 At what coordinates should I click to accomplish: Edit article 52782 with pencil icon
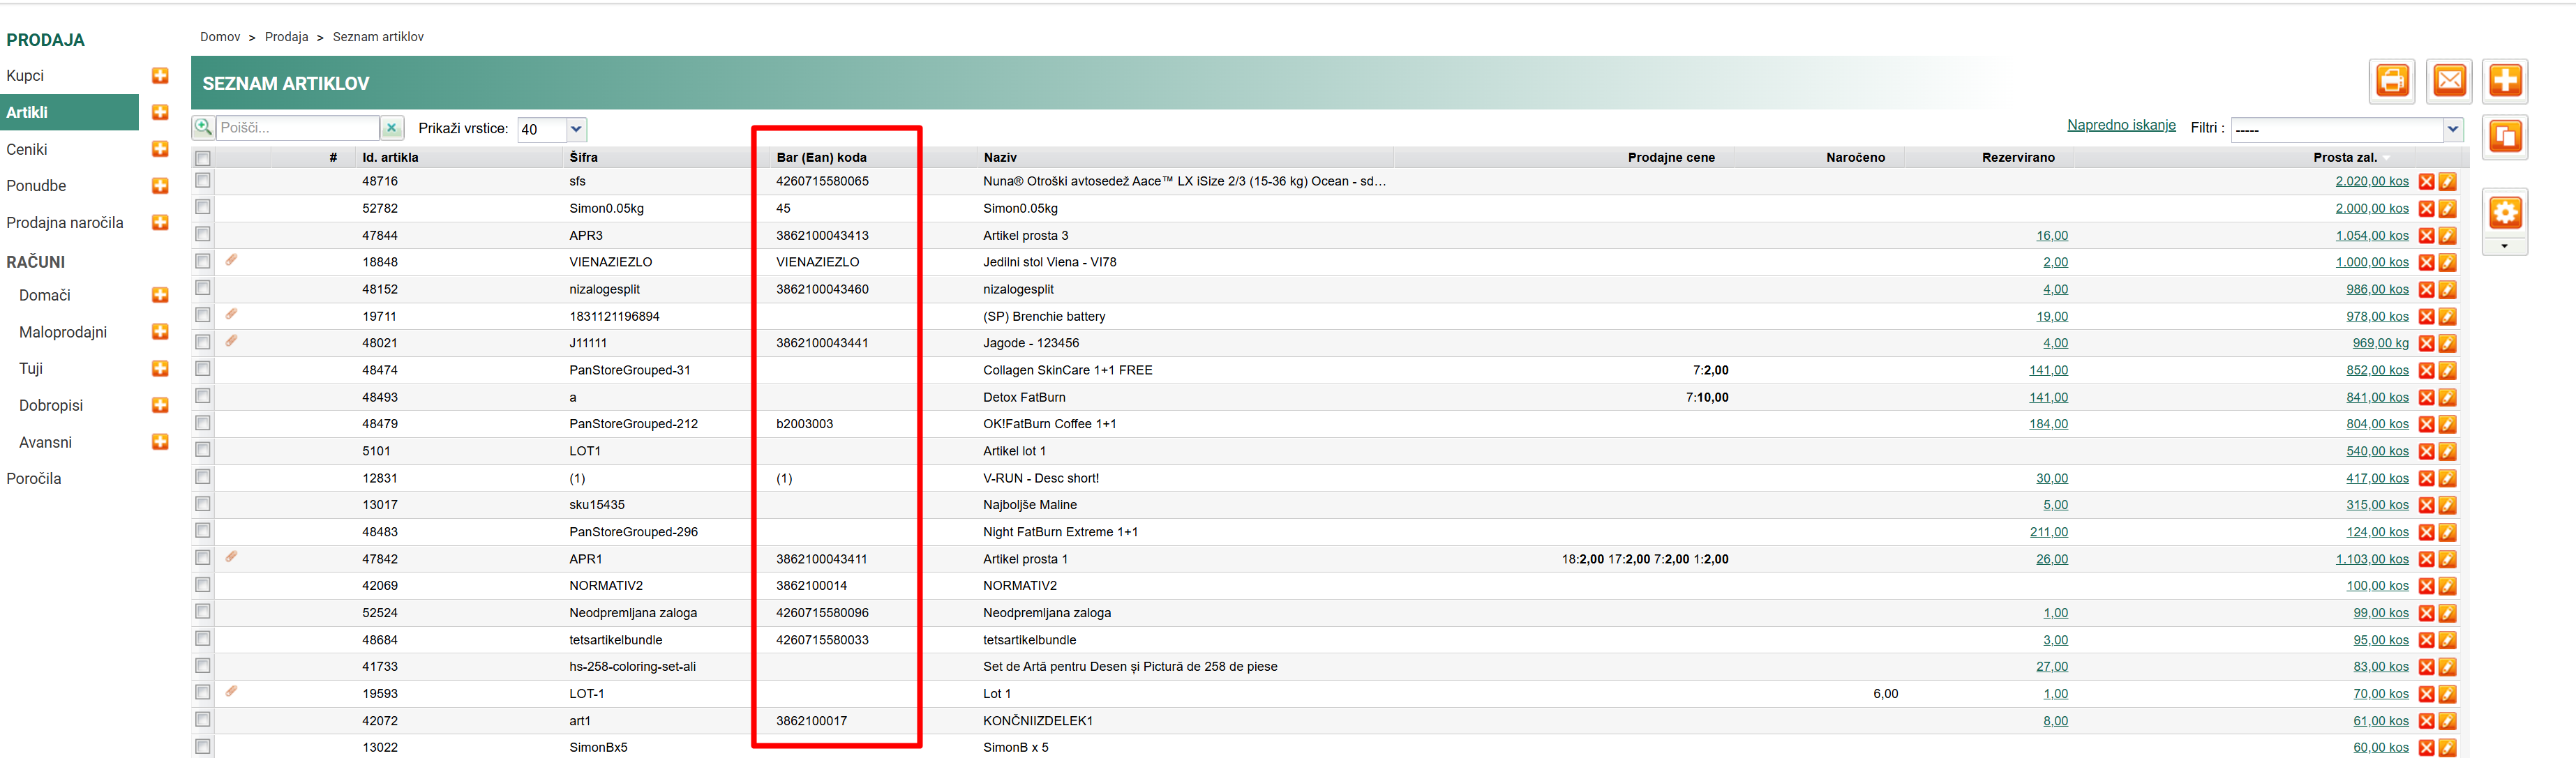(2447, 209)
